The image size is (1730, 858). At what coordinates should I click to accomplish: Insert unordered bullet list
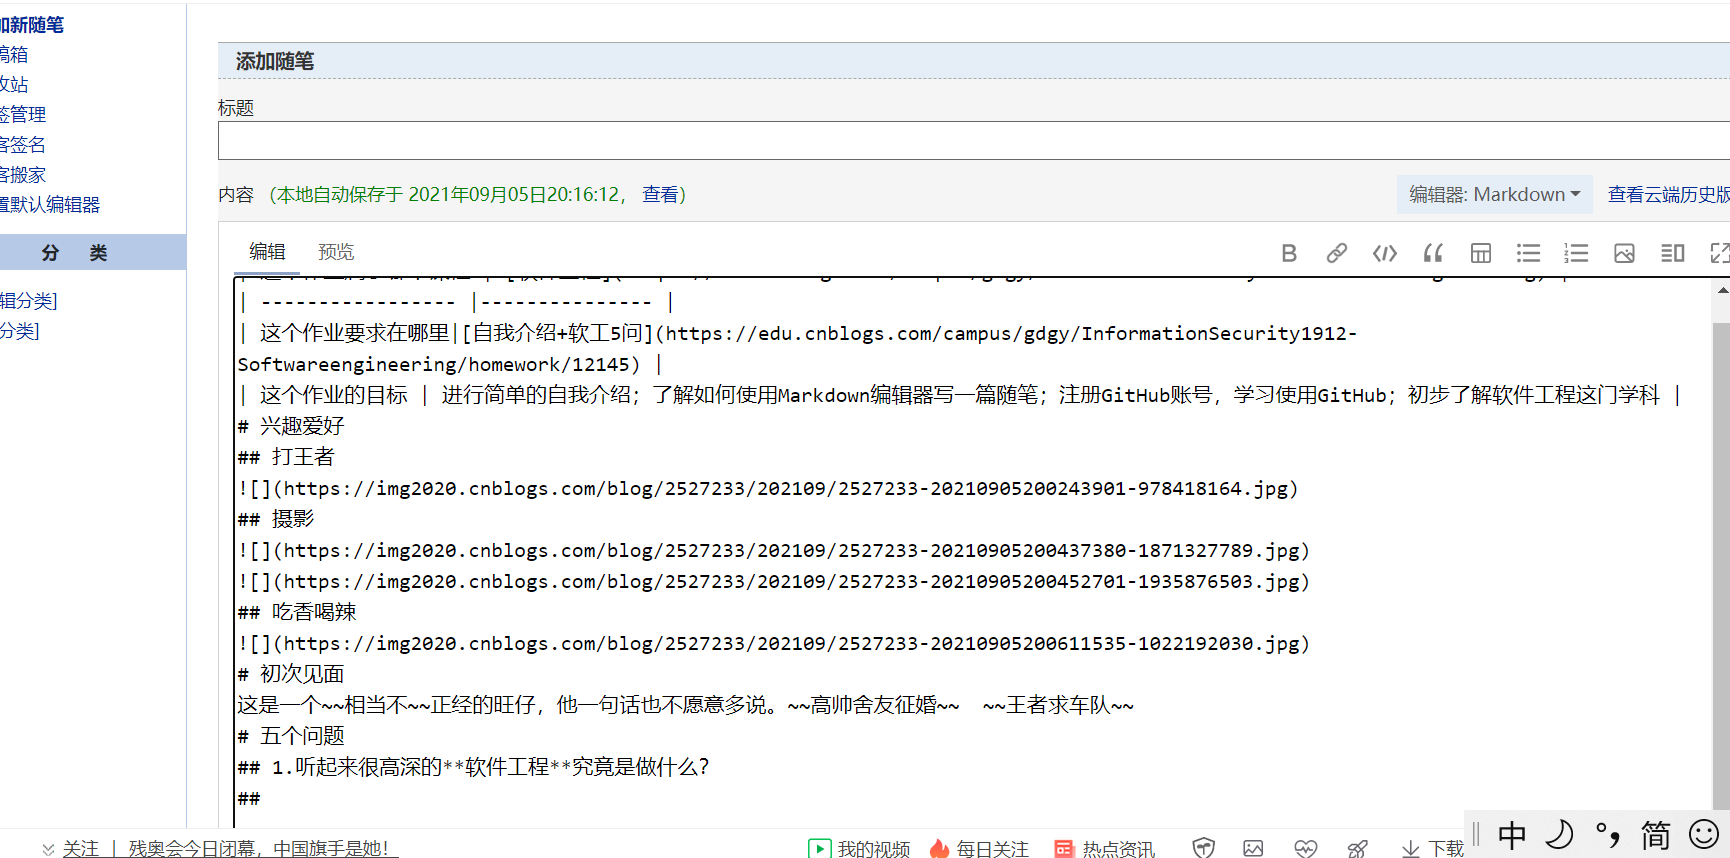pos(1528,253)
